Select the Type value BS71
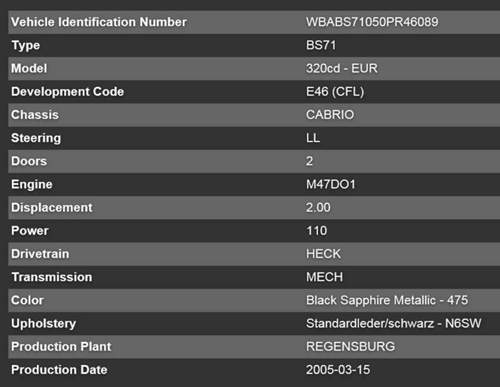Screen dimensions: 500x387 click(x=321, y=45)
